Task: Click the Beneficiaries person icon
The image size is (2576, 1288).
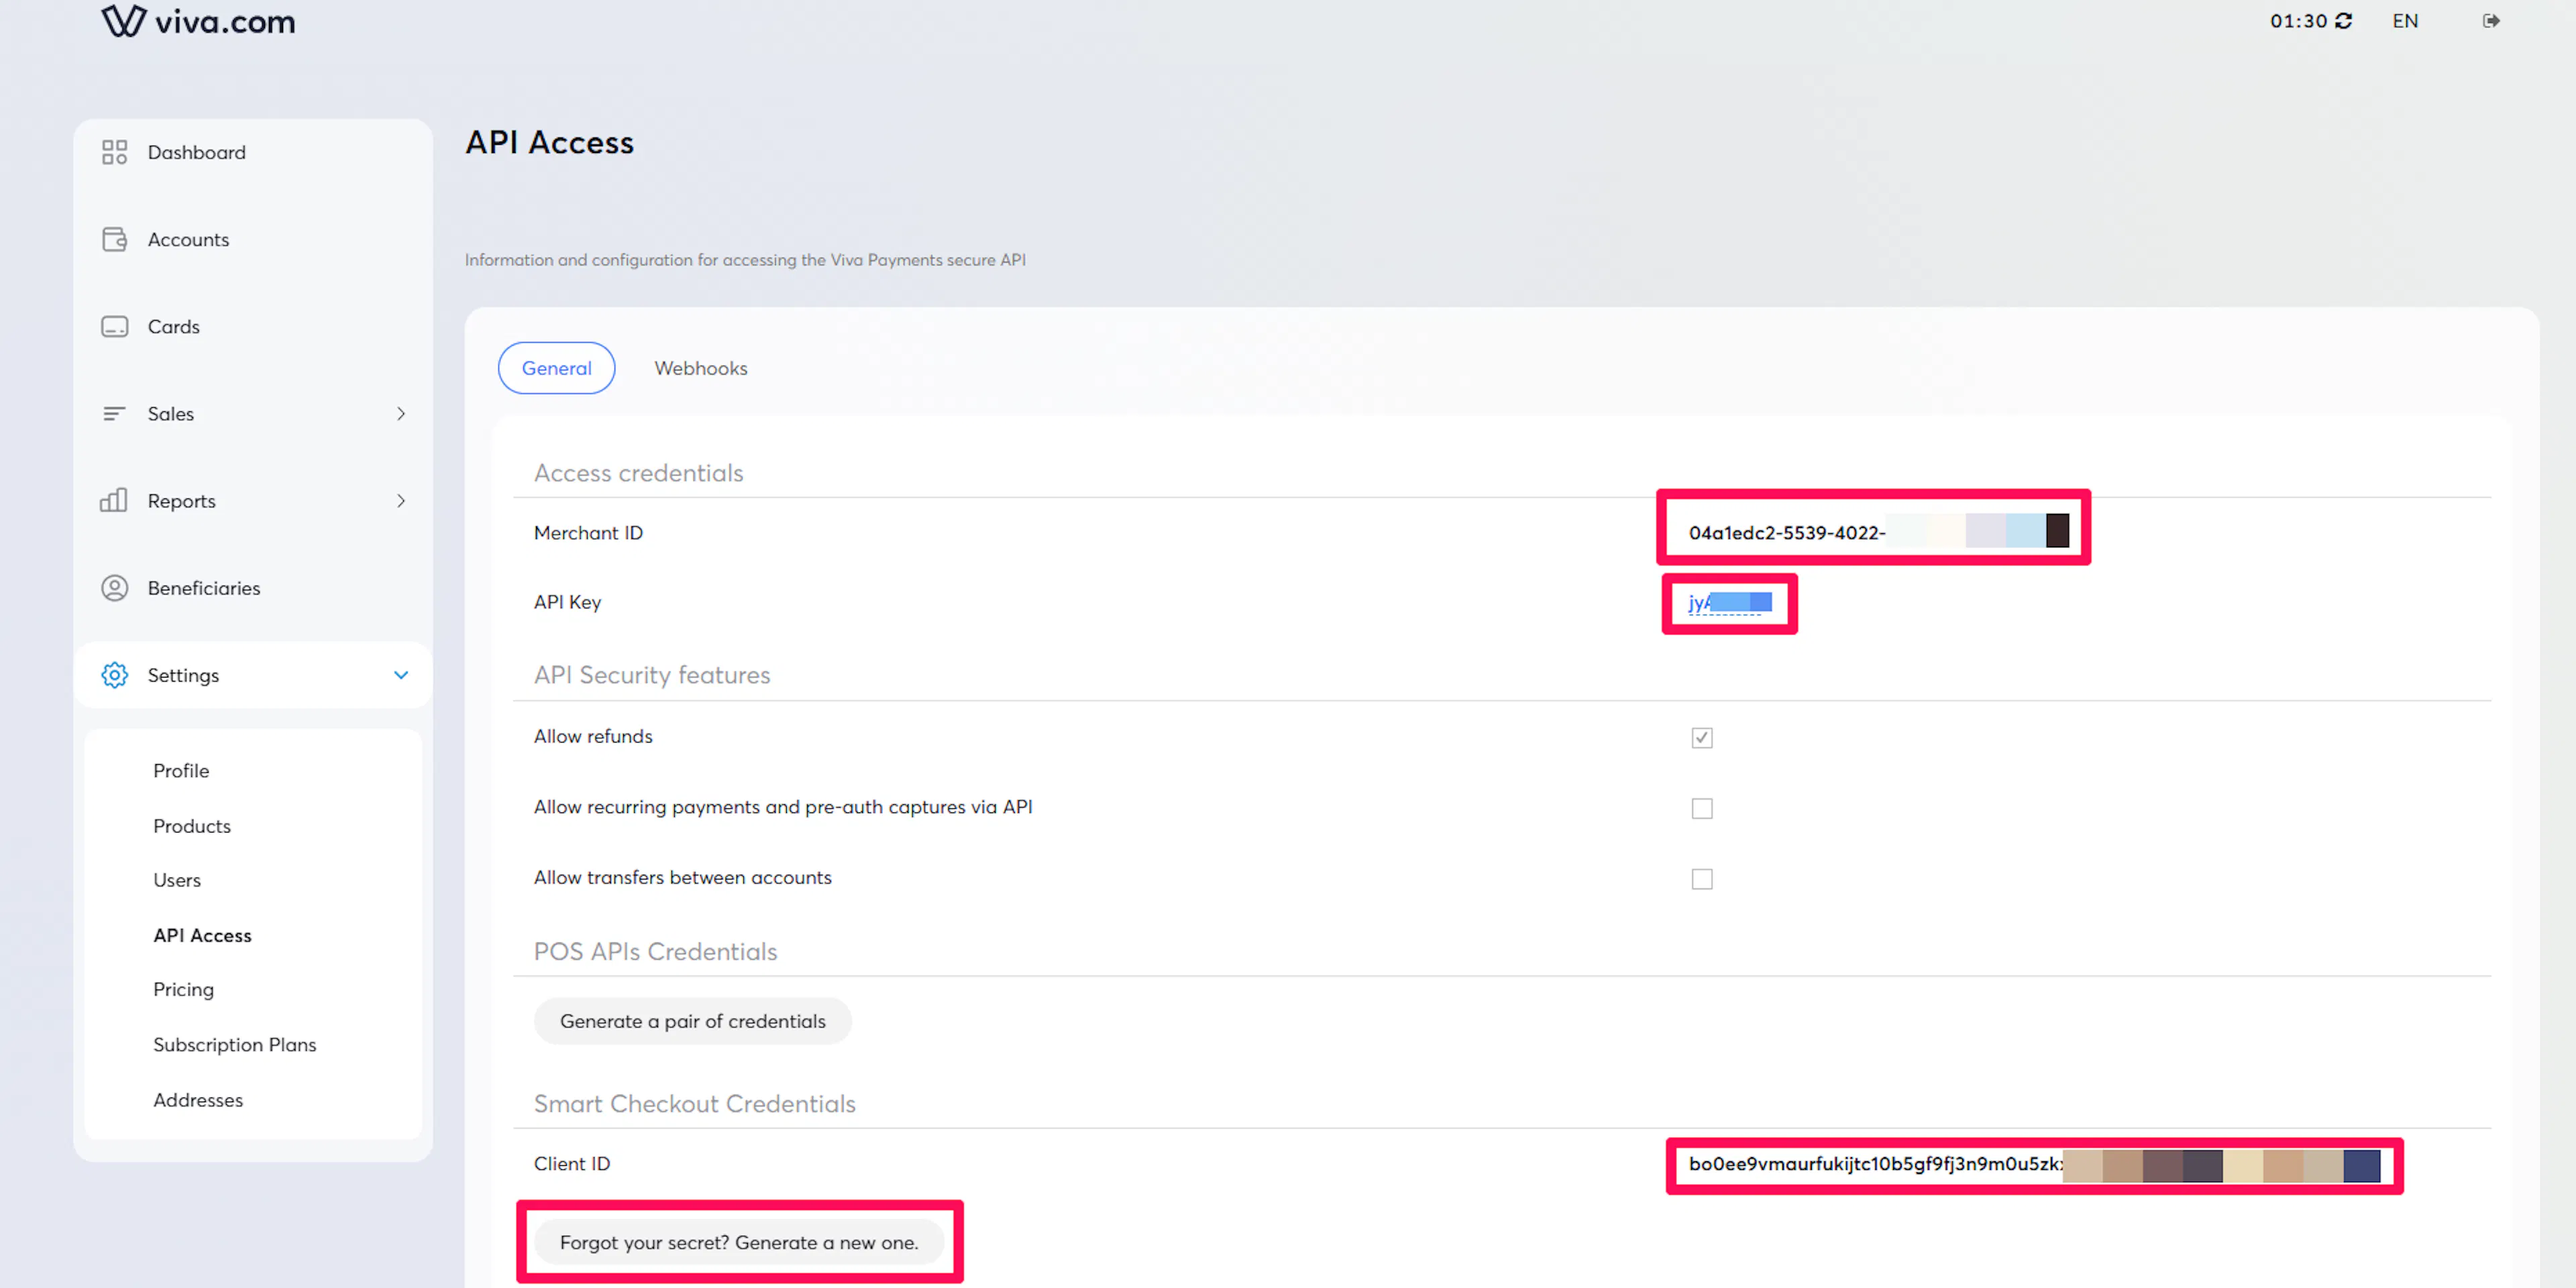Action: [x=114, y=588]
